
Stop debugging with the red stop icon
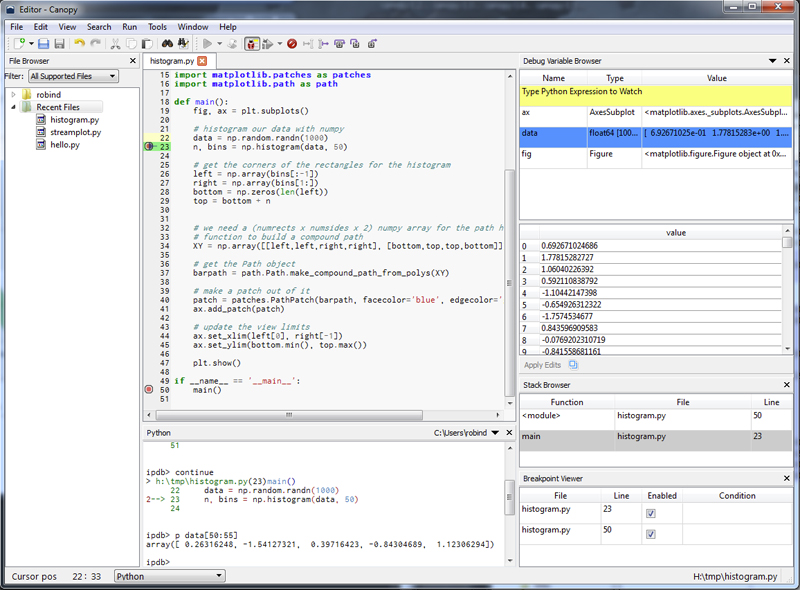coord(292,44)
